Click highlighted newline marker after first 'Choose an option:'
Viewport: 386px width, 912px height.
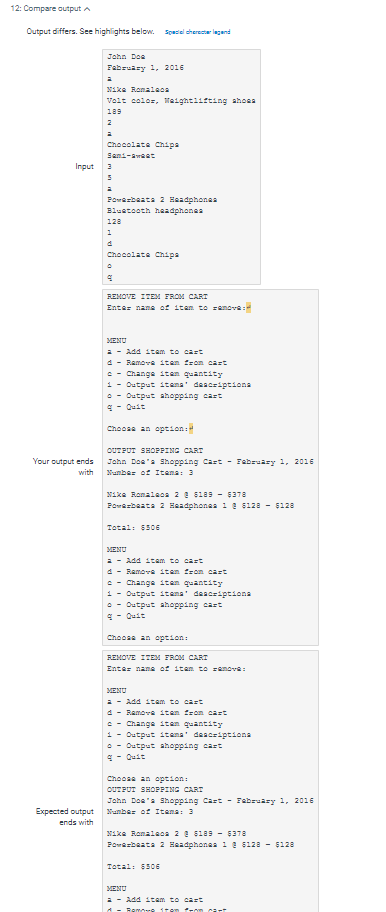click(x=191, y=429)
